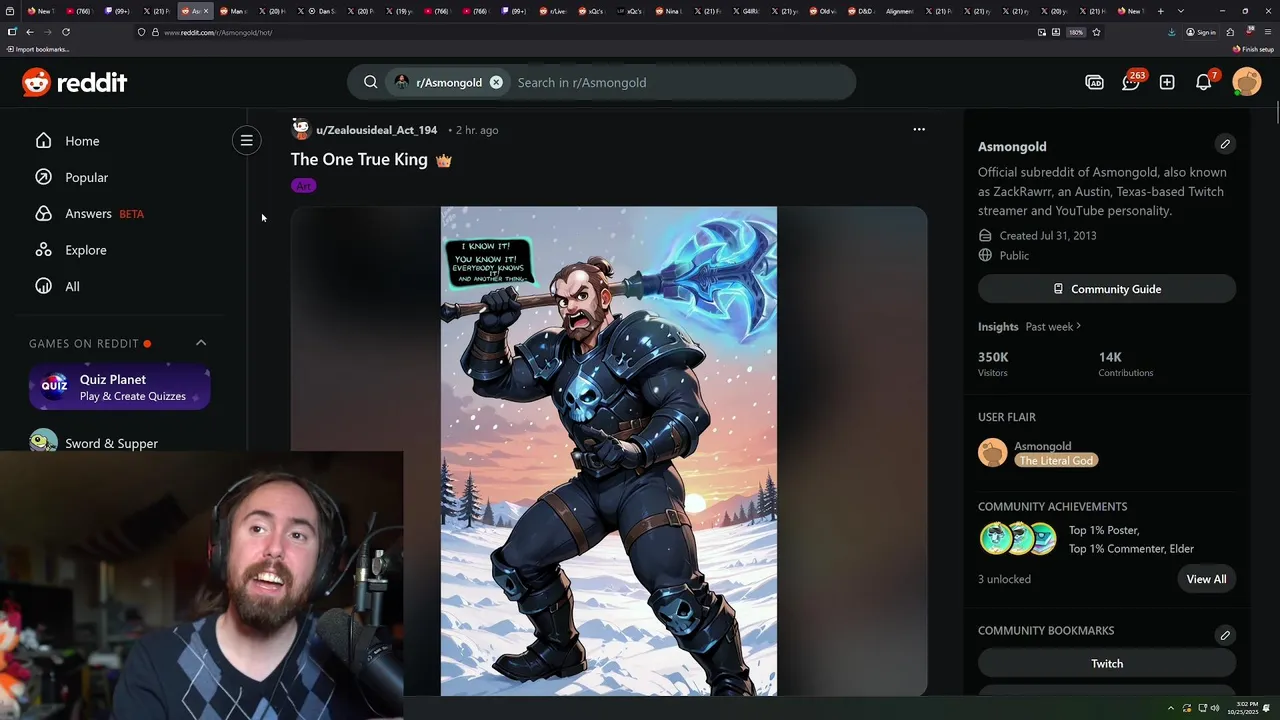Open the browser extensions puzzle icon

pyautogui.click(x=1230, y=32)
